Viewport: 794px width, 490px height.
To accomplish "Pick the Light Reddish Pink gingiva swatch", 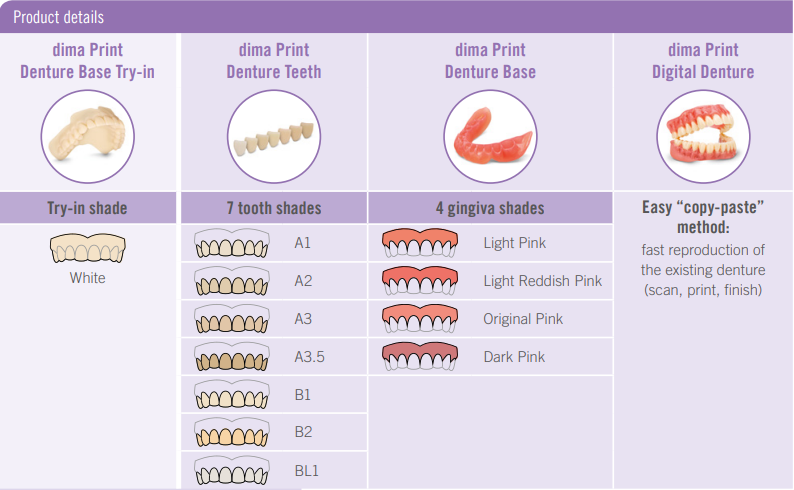I will pos(420,281).
